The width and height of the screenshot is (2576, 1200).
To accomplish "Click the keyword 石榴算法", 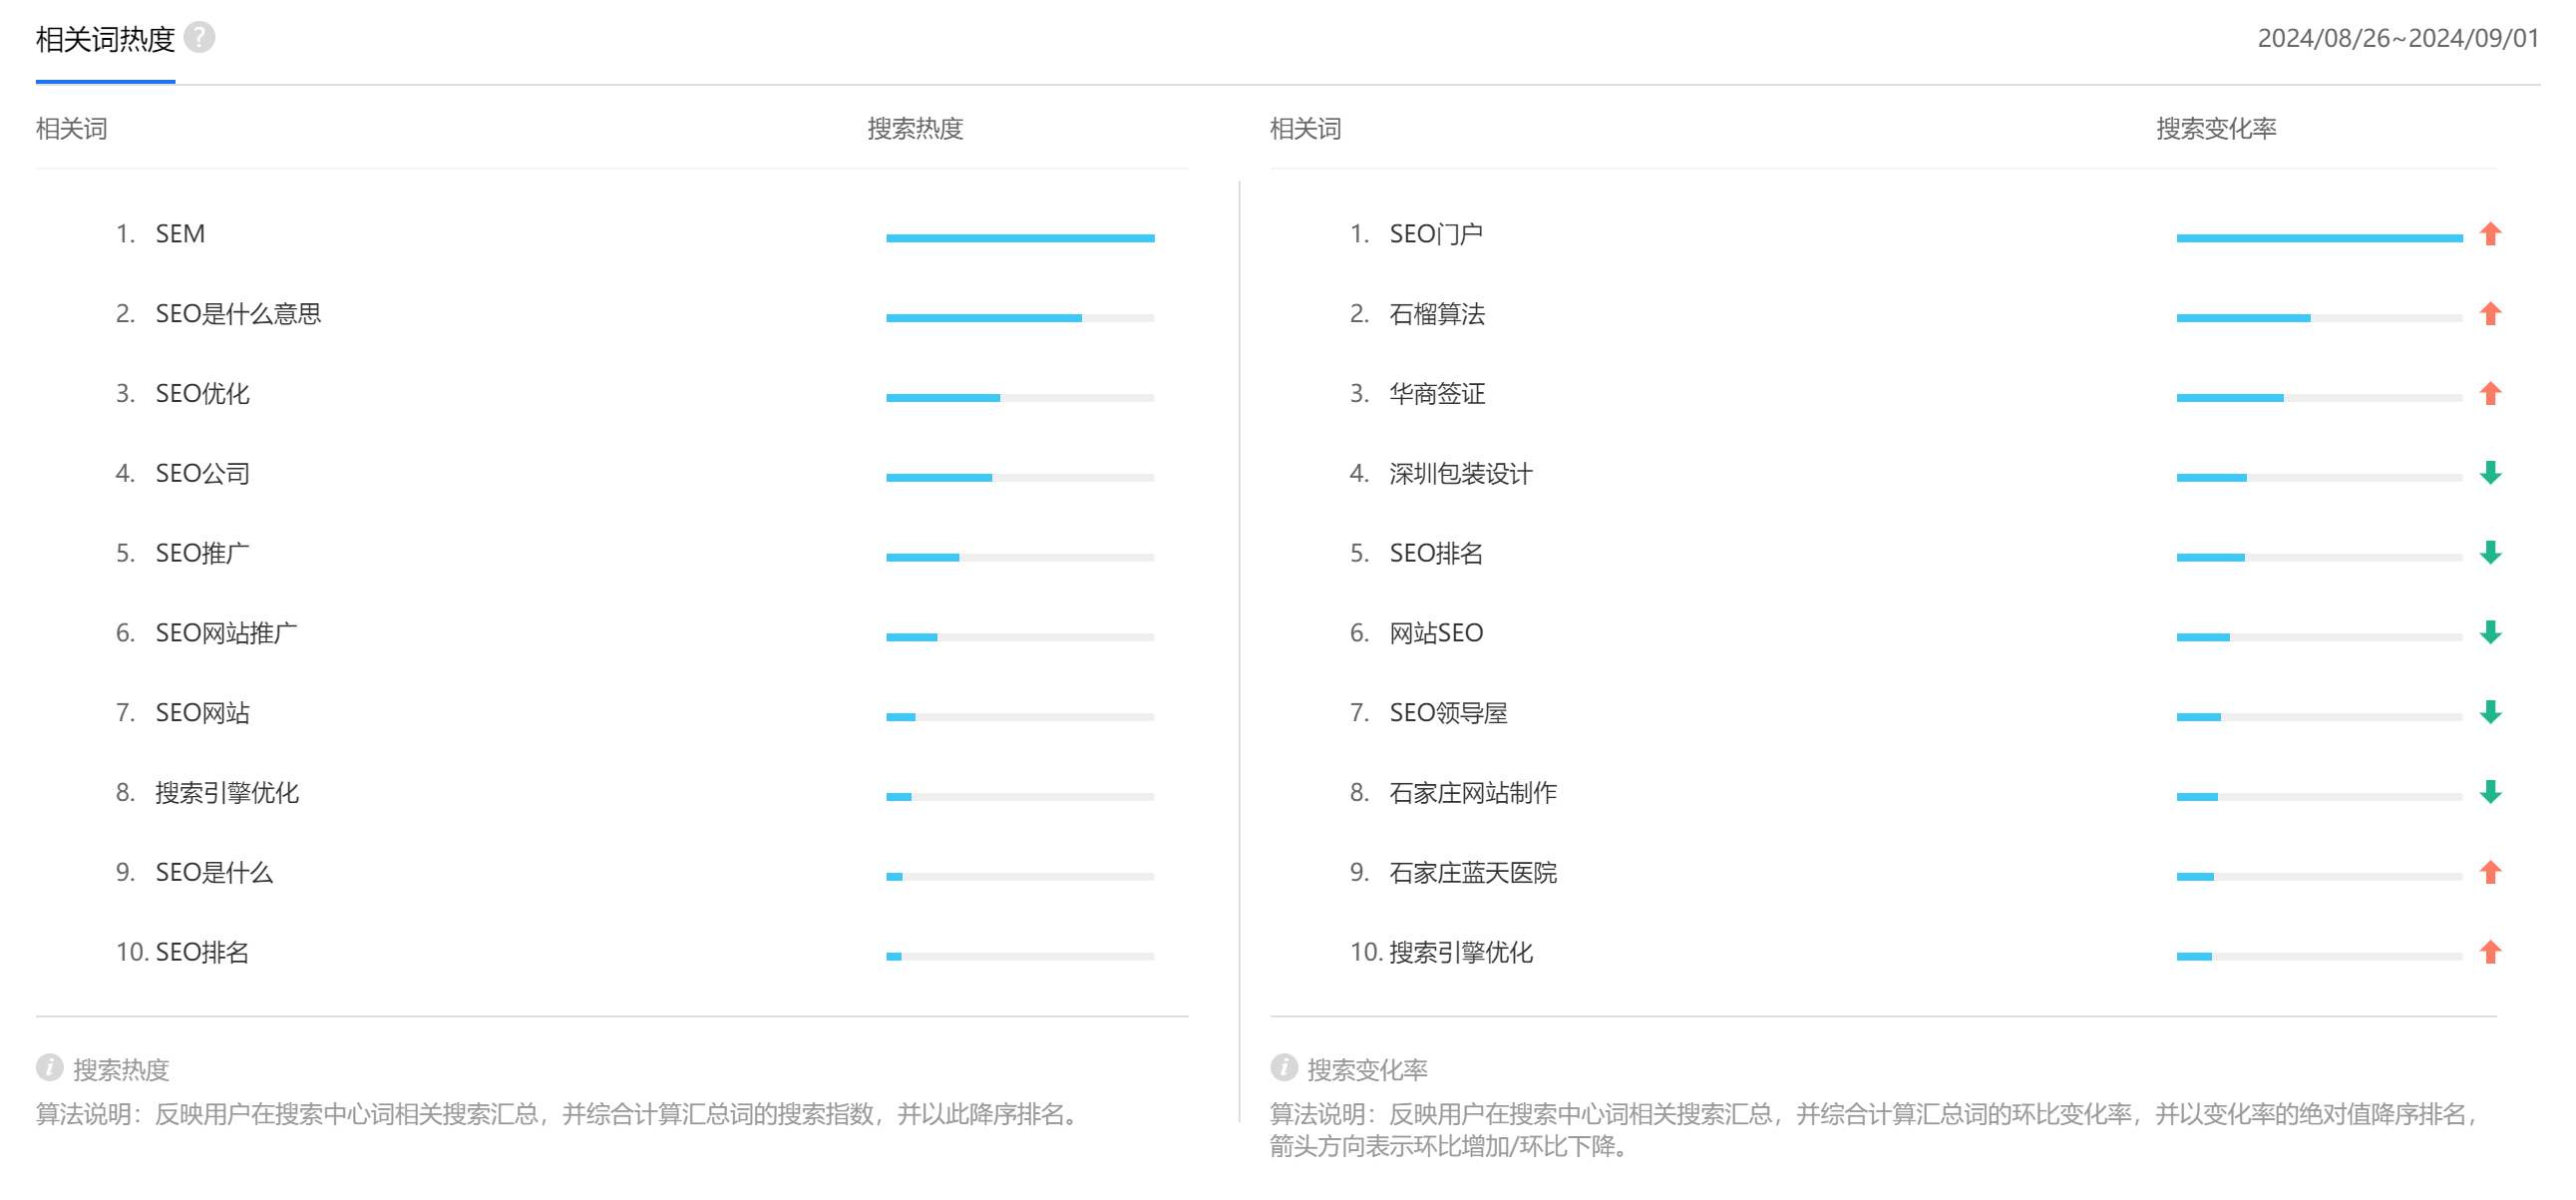I will tap(1437, 314).
